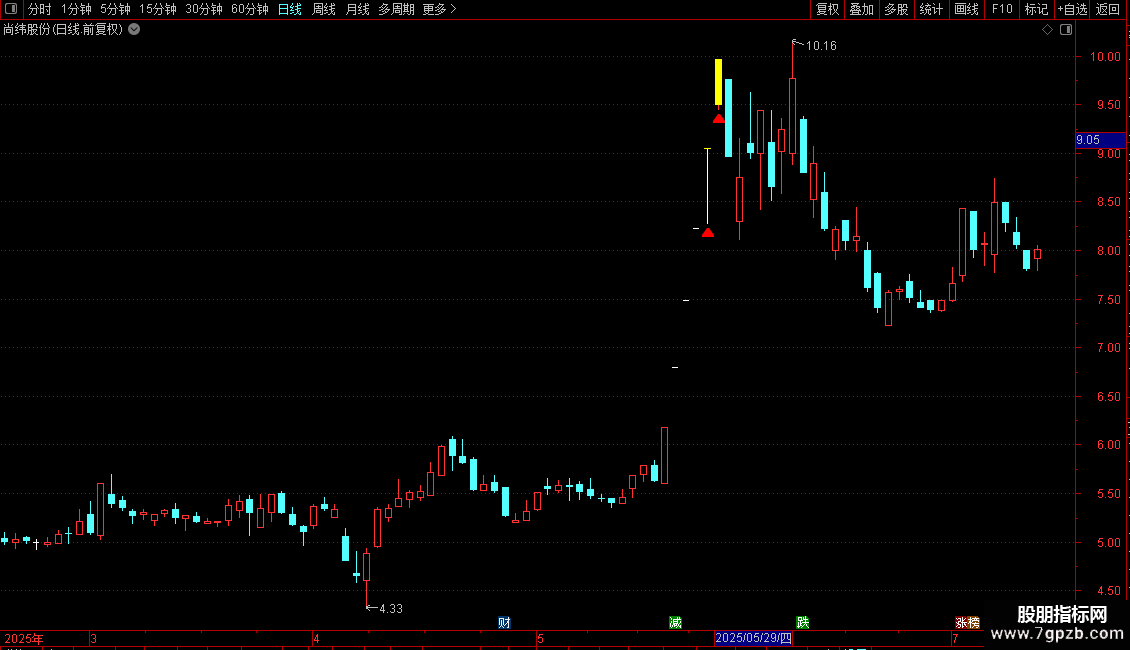The image size is (1130, 650).
Task: Click the 标记 mark button
Action: [1036, 9]
